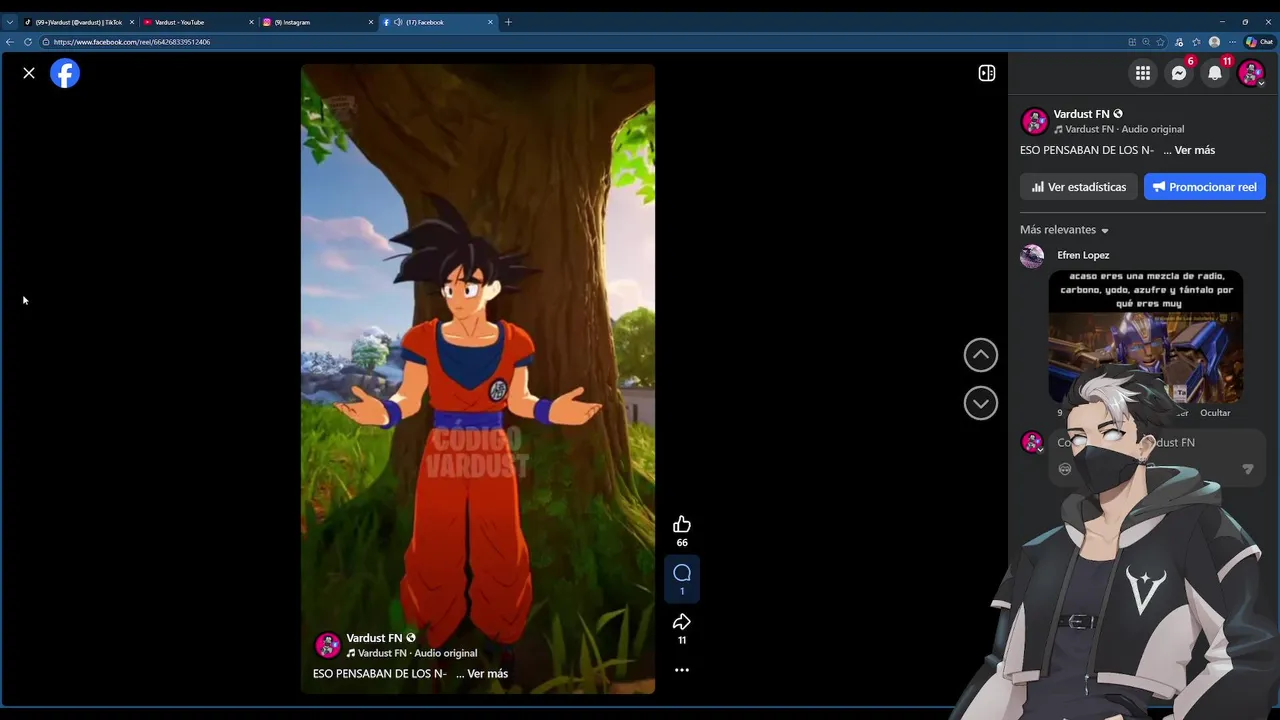Open zoom magnifier in address bar
The height and width of the screenshot is (720, 1280).
1146,42
